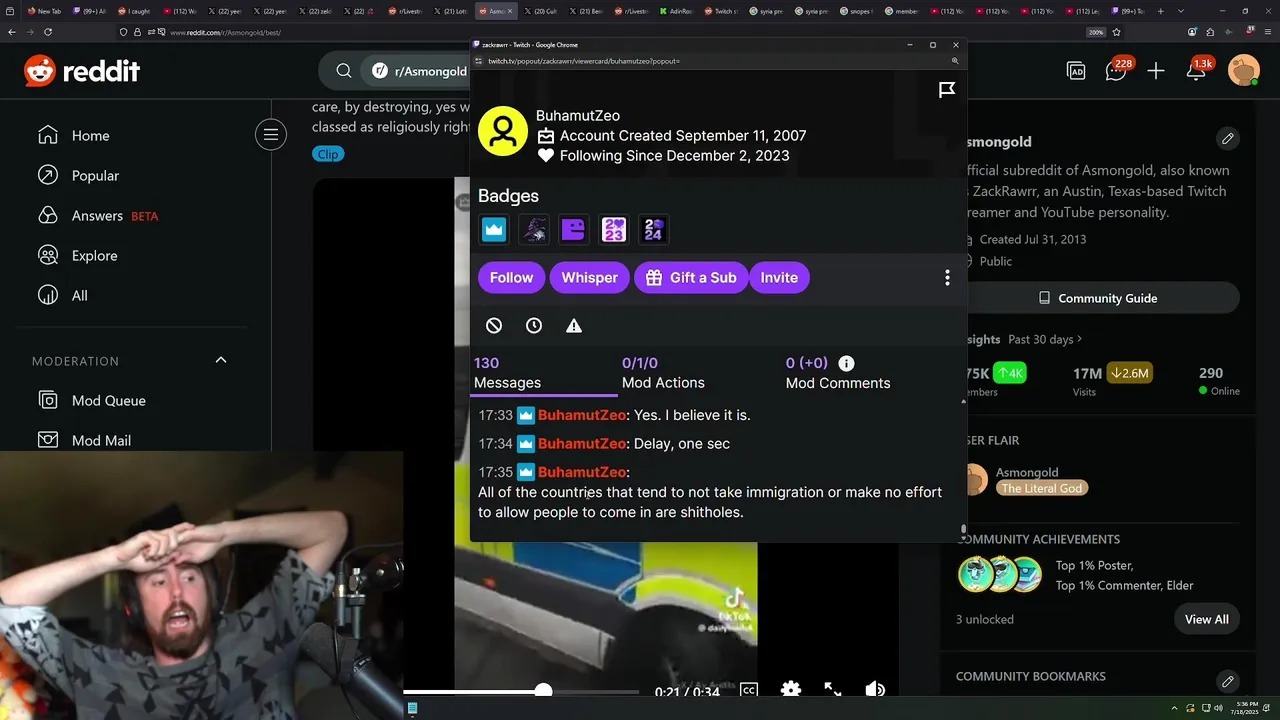Click the Asmongold 'The Literal God' user flair
1280x720 pixels.
(1042, 488)
